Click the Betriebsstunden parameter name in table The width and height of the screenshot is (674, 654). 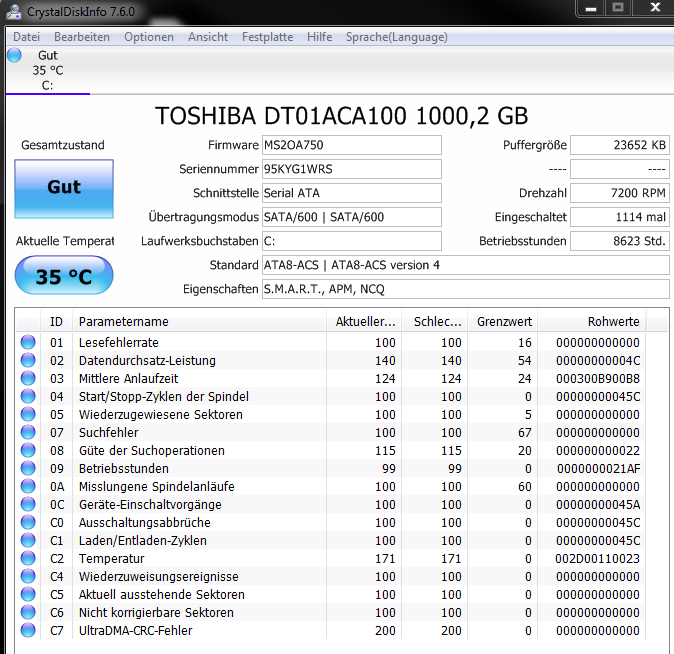coord(124,468)
